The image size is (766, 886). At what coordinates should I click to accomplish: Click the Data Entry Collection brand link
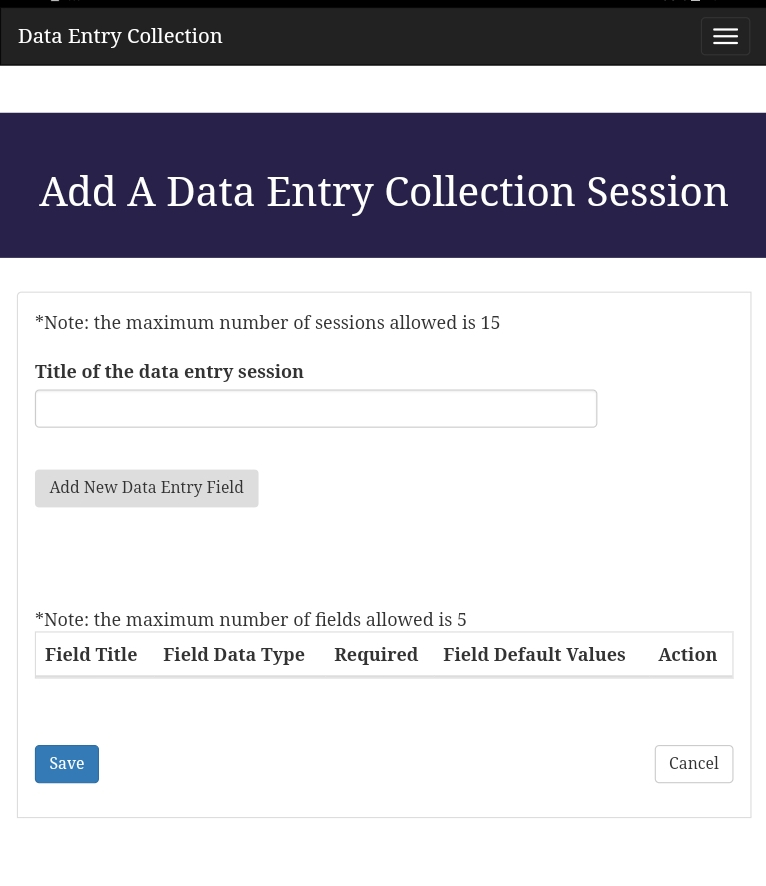click(x=120, y=36)
